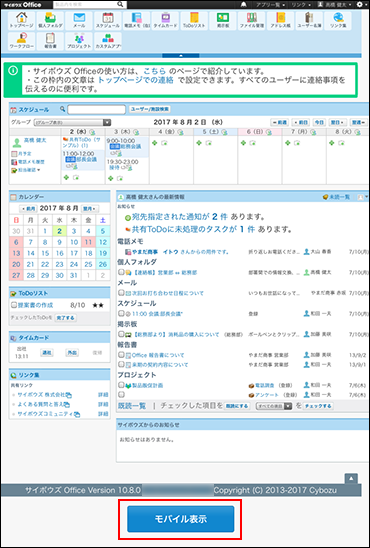Click the search magnifier in header search box
This screenshot has width=370, height=548.
click(x=120, y=4)
